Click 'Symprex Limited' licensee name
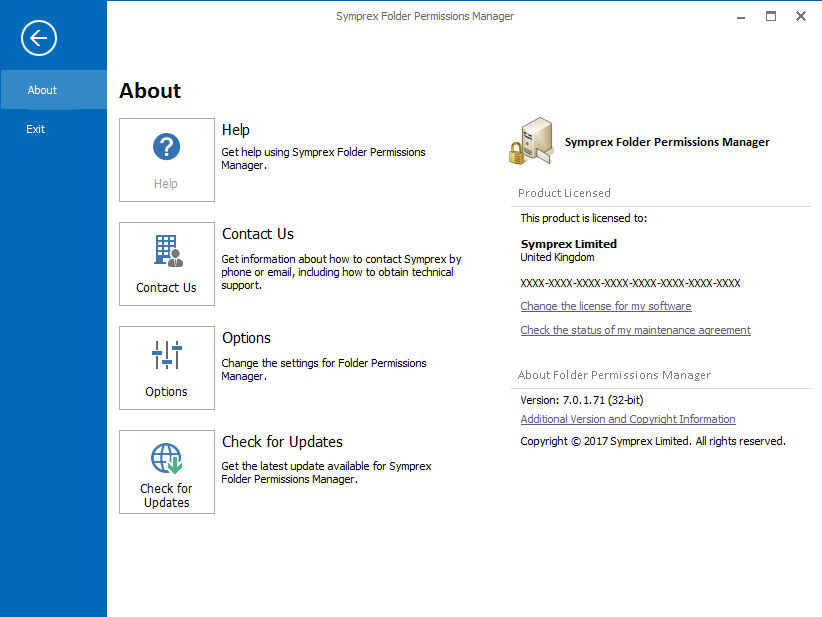Image resolution: width=822 pixels, height=617 pixels. pyautogui.click(x=568, y=244)
